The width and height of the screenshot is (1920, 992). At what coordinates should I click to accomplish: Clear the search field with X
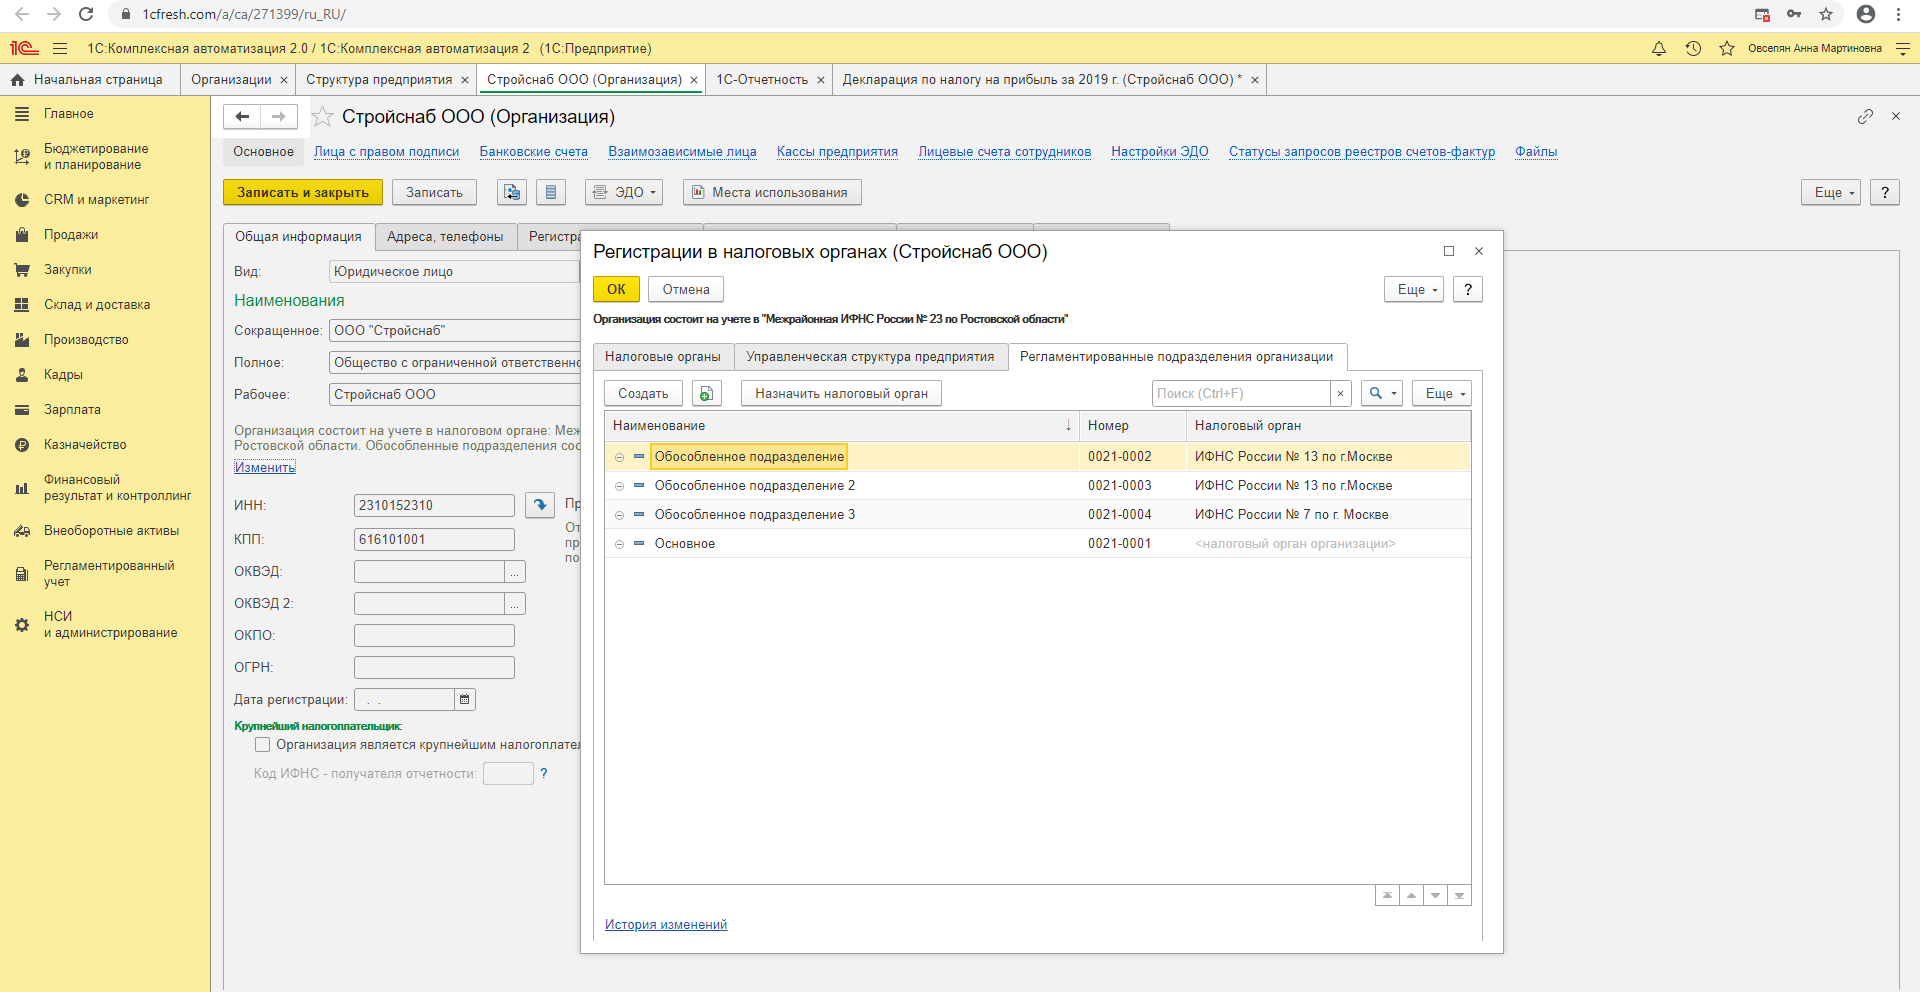(1340, 393)
